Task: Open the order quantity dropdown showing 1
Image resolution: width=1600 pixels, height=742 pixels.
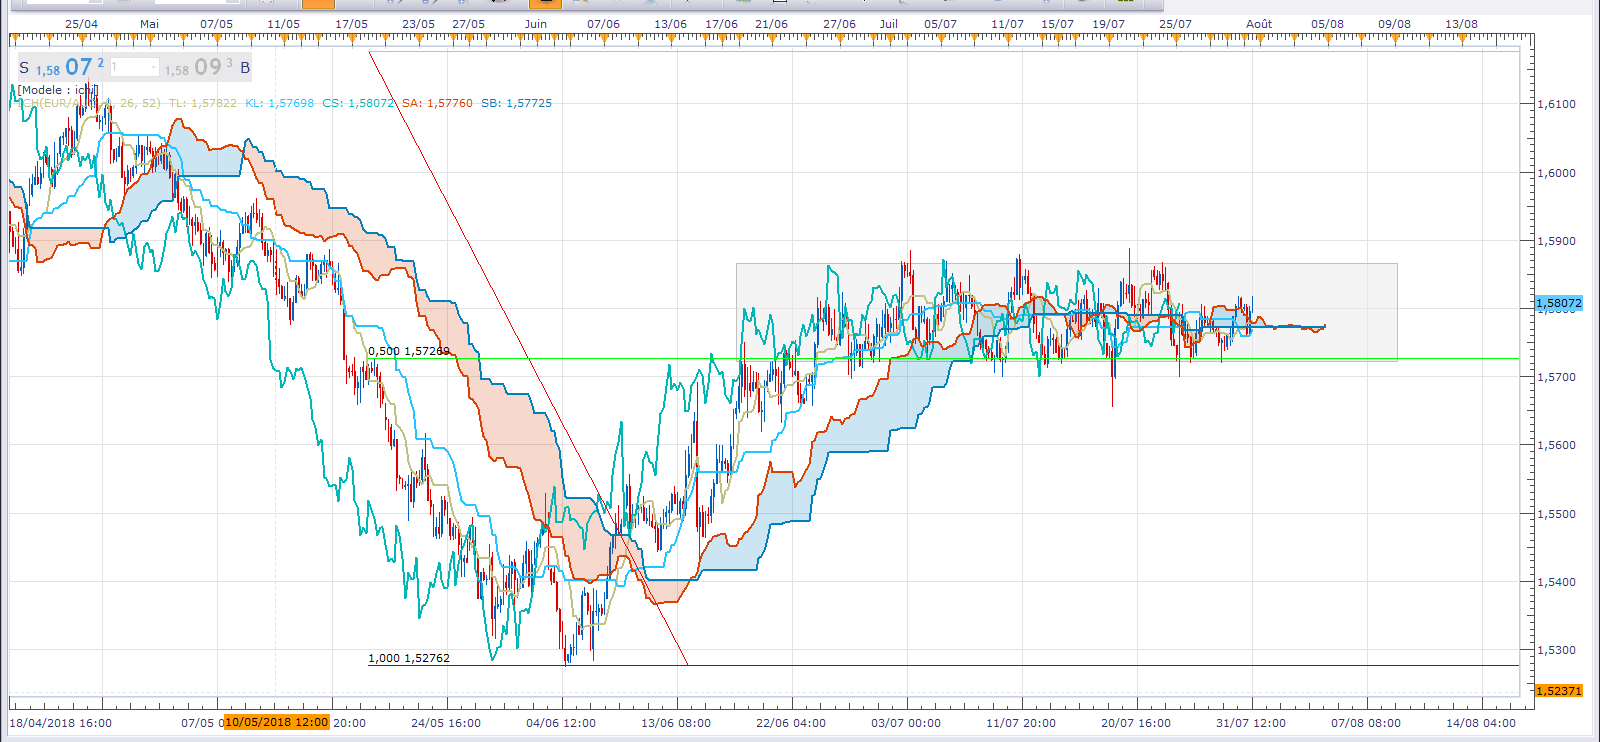Action: tap(134, 67)
